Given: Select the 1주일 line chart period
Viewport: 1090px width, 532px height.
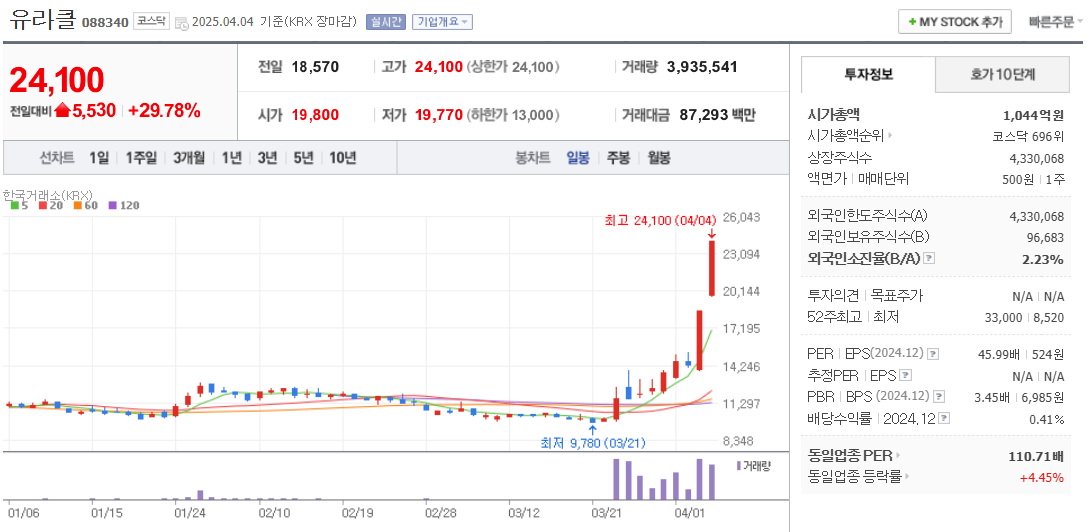Looking at the screenshot, I should tap(141, 158).
